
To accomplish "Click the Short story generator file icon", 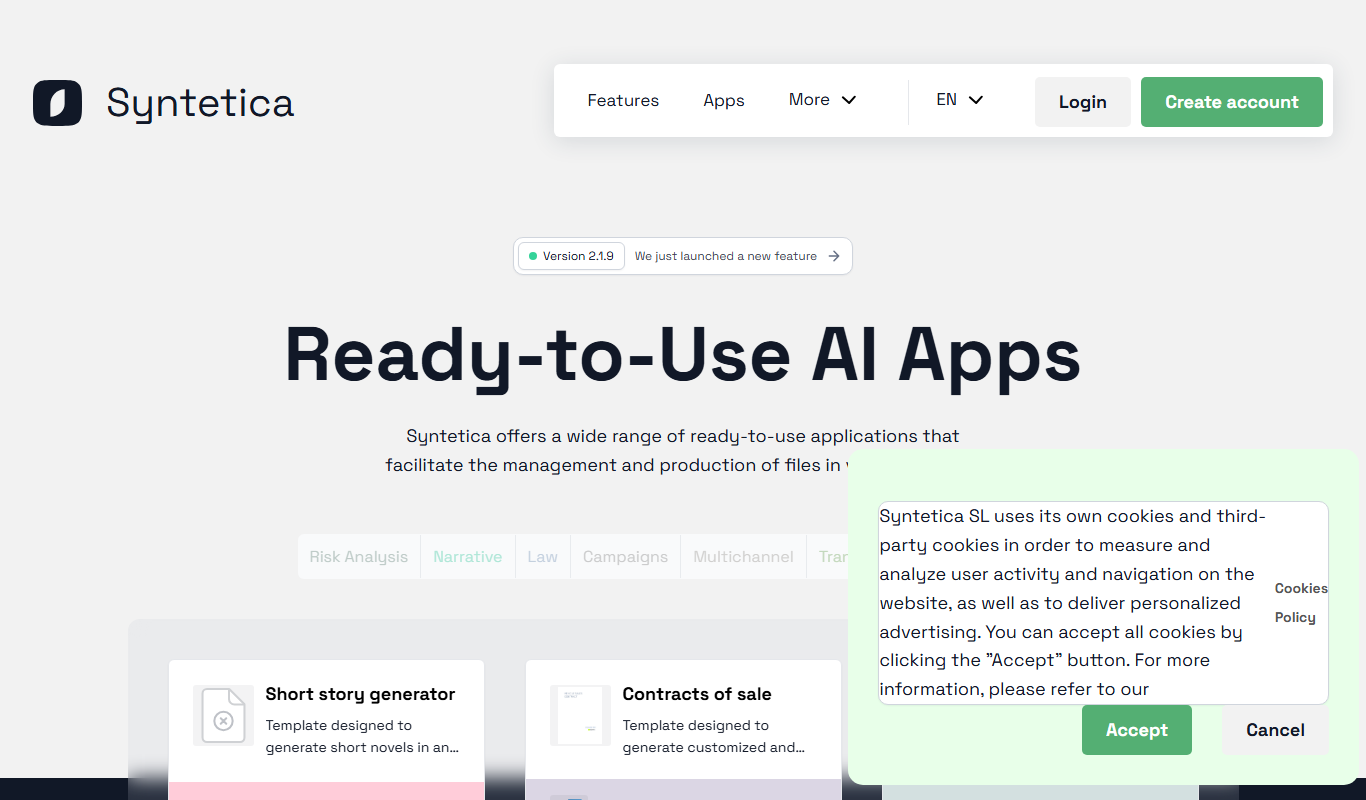I will (x=224, y=715).
